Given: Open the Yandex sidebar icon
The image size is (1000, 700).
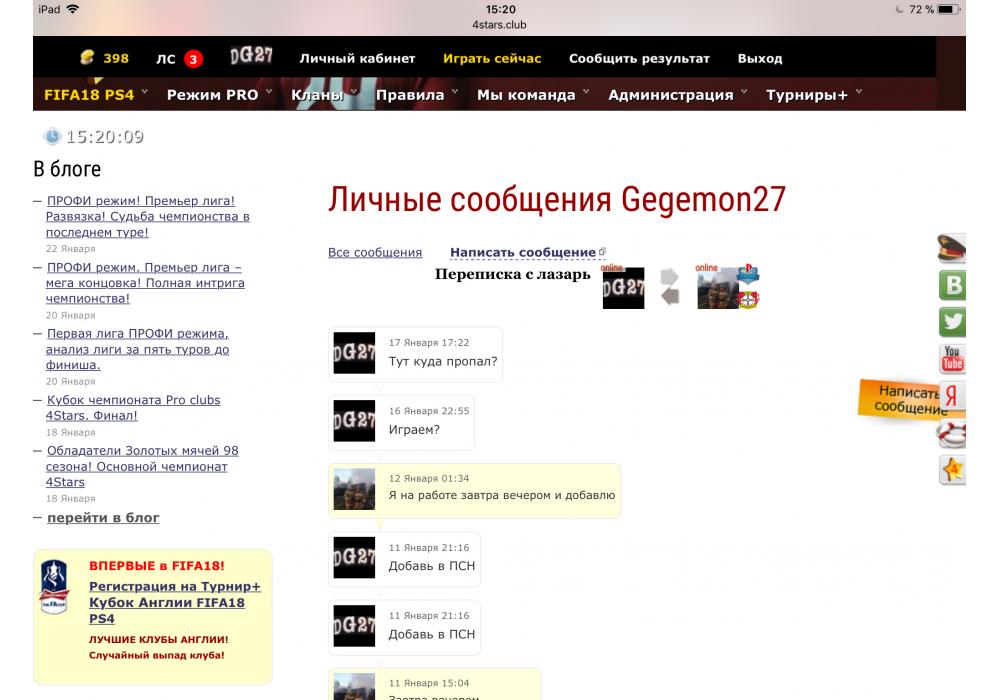Looking at the screenshot, I should (x=952, y=396).
